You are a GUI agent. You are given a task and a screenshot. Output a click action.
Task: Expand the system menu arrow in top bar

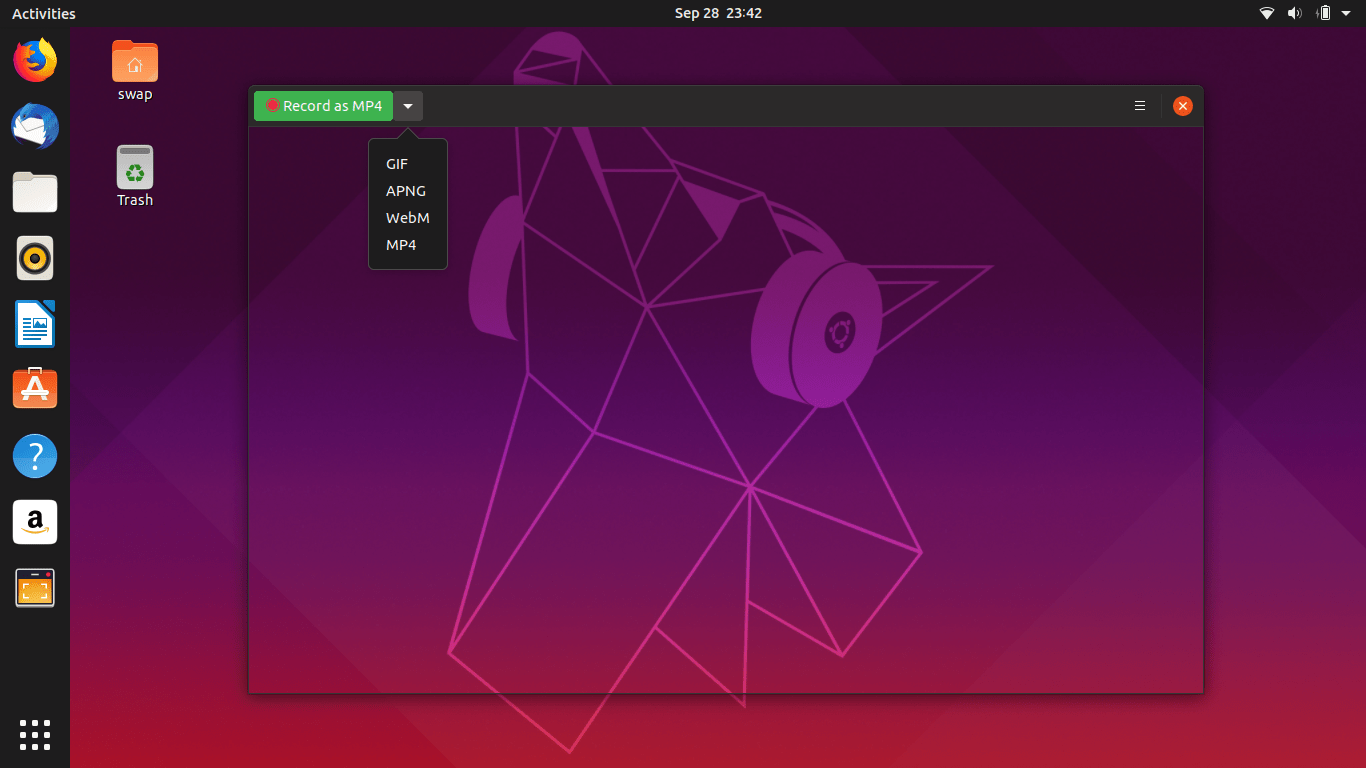click(x=1346, y=13)
